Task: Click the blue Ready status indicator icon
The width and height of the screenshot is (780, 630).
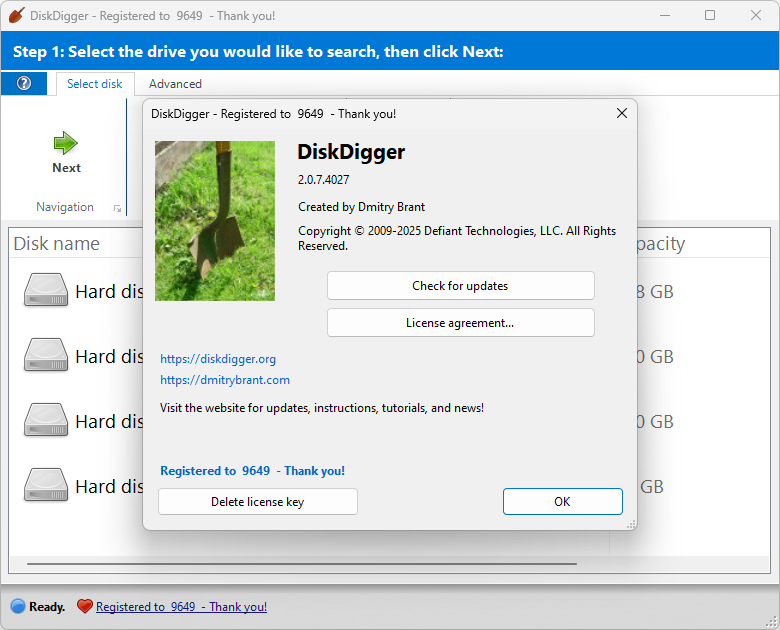Action: point(18,606)
